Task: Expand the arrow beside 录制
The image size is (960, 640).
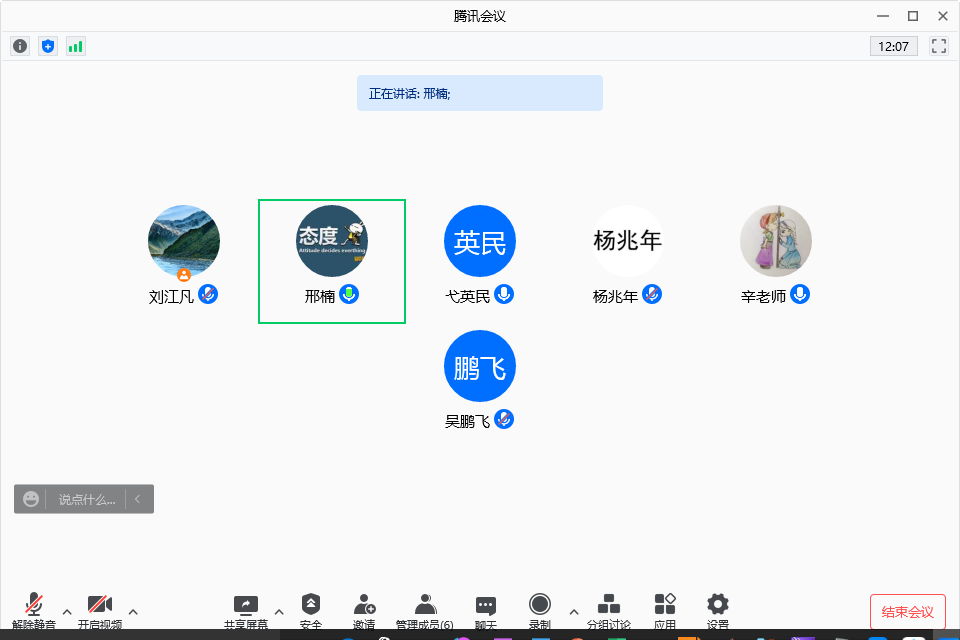Action: [x=574, y=611]
